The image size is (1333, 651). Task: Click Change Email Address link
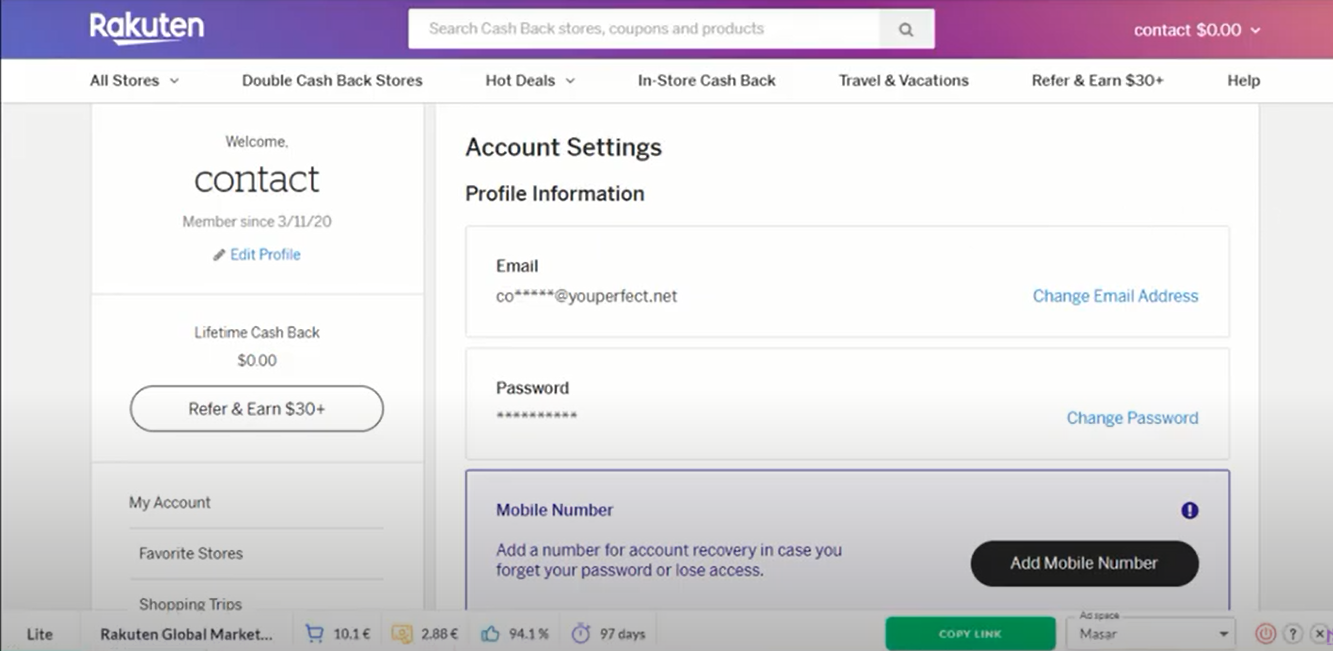1115,296
